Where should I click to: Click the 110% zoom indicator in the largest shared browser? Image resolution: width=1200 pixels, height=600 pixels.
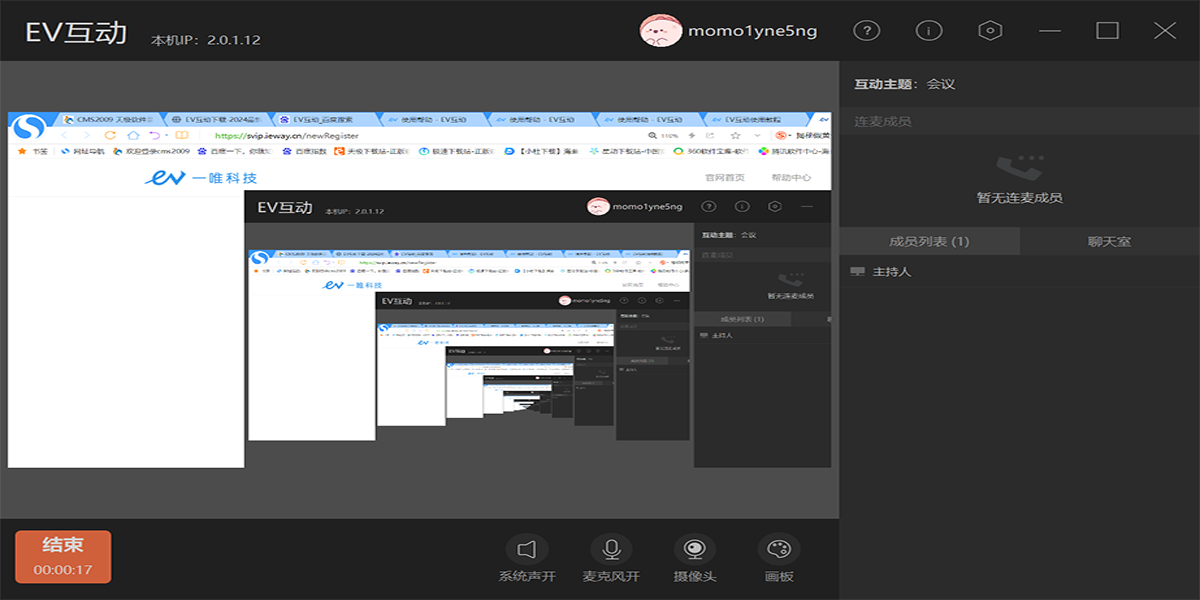pyautogui.click(x=664, y=135)
